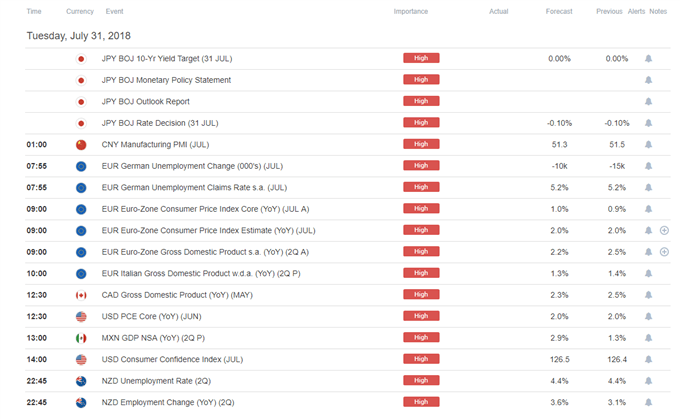This screenshot has height=419, width=680.
Task: Open JPY BOJ Rate Decision event
Action: tap(160, 123)
